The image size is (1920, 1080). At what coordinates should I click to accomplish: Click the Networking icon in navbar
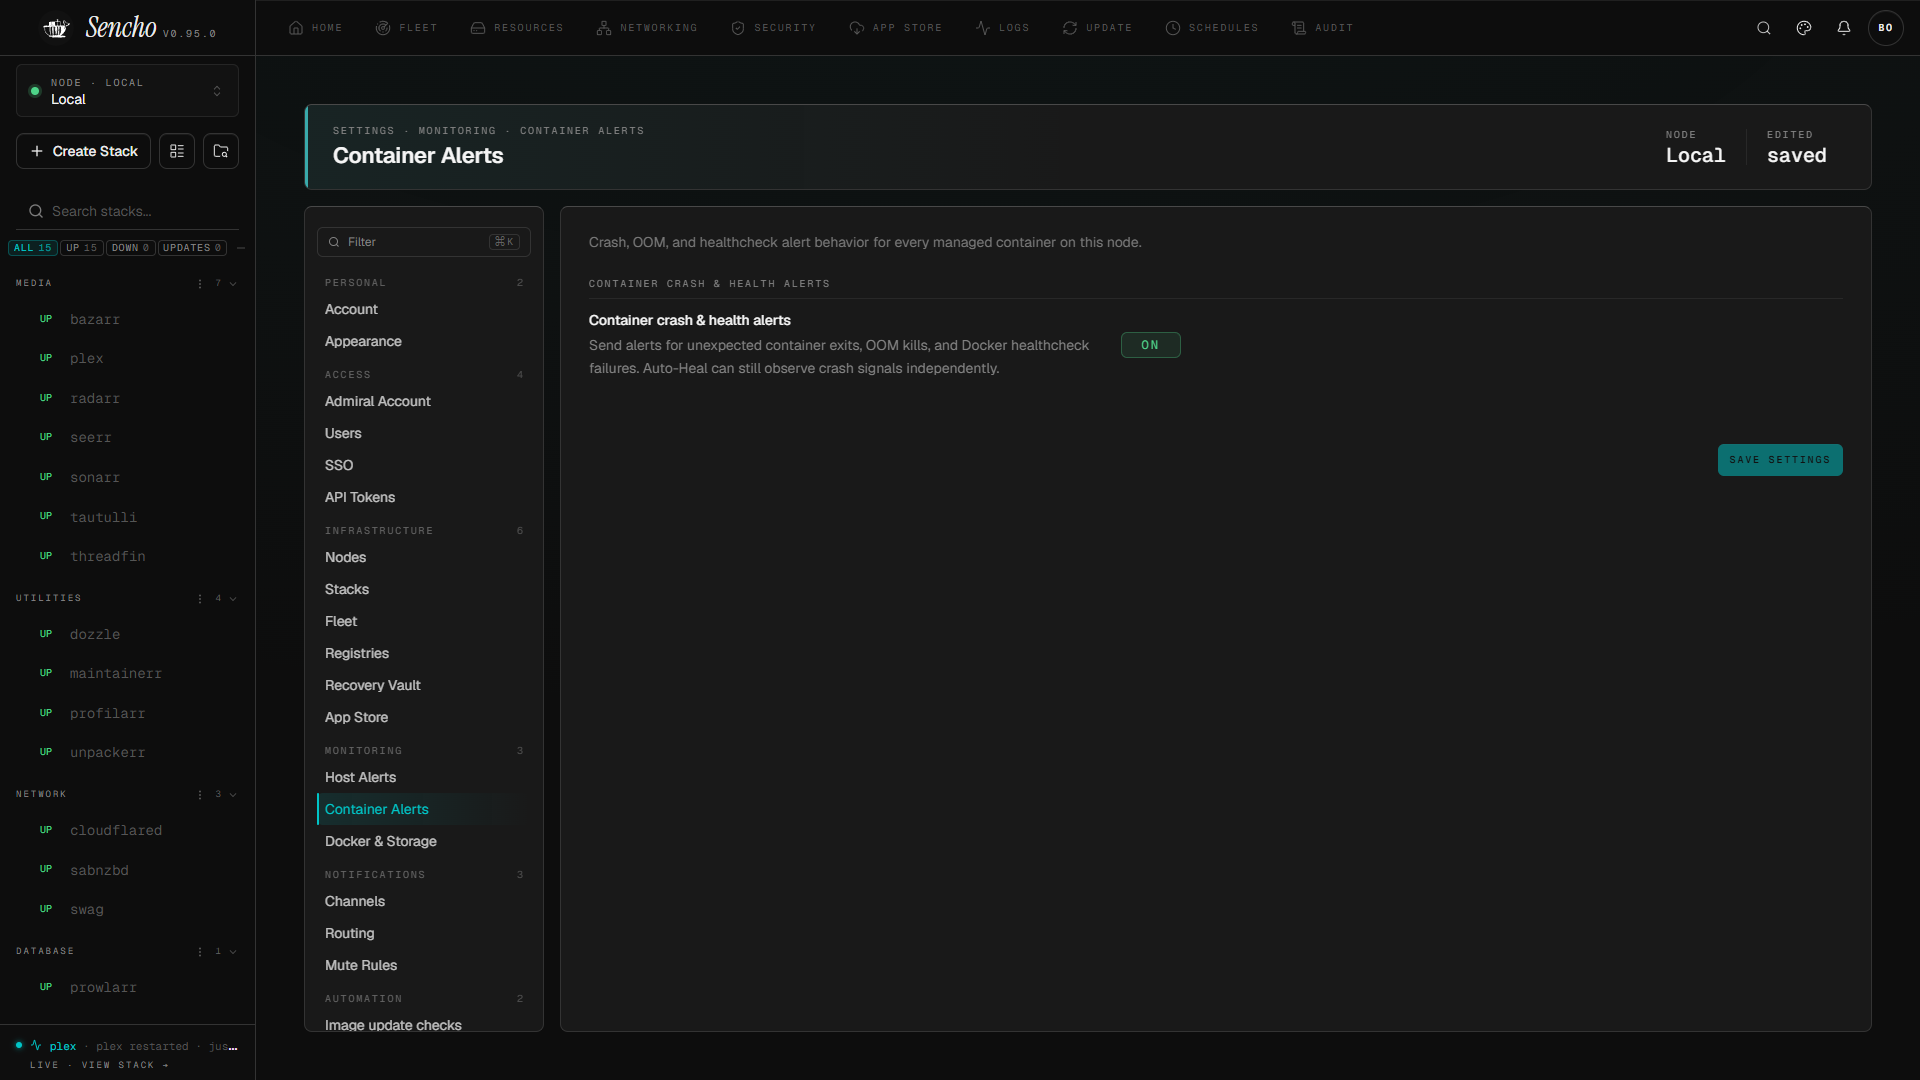(x=604, y=28)
